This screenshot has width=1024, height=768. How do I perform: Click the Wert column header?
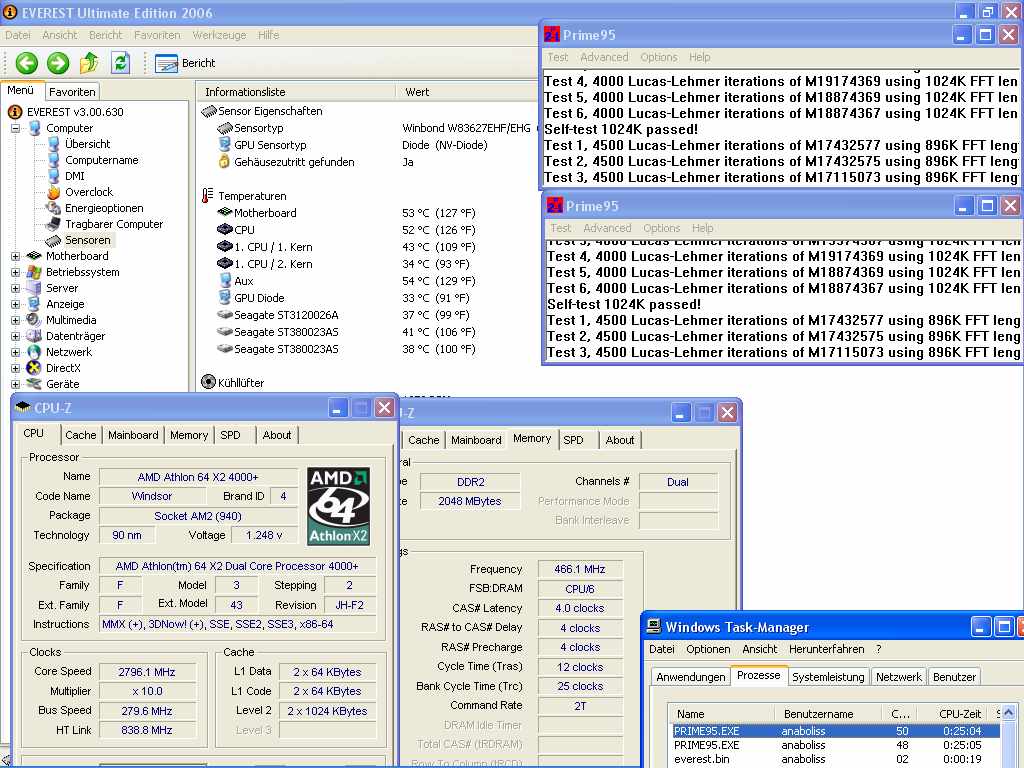[467, 92]
